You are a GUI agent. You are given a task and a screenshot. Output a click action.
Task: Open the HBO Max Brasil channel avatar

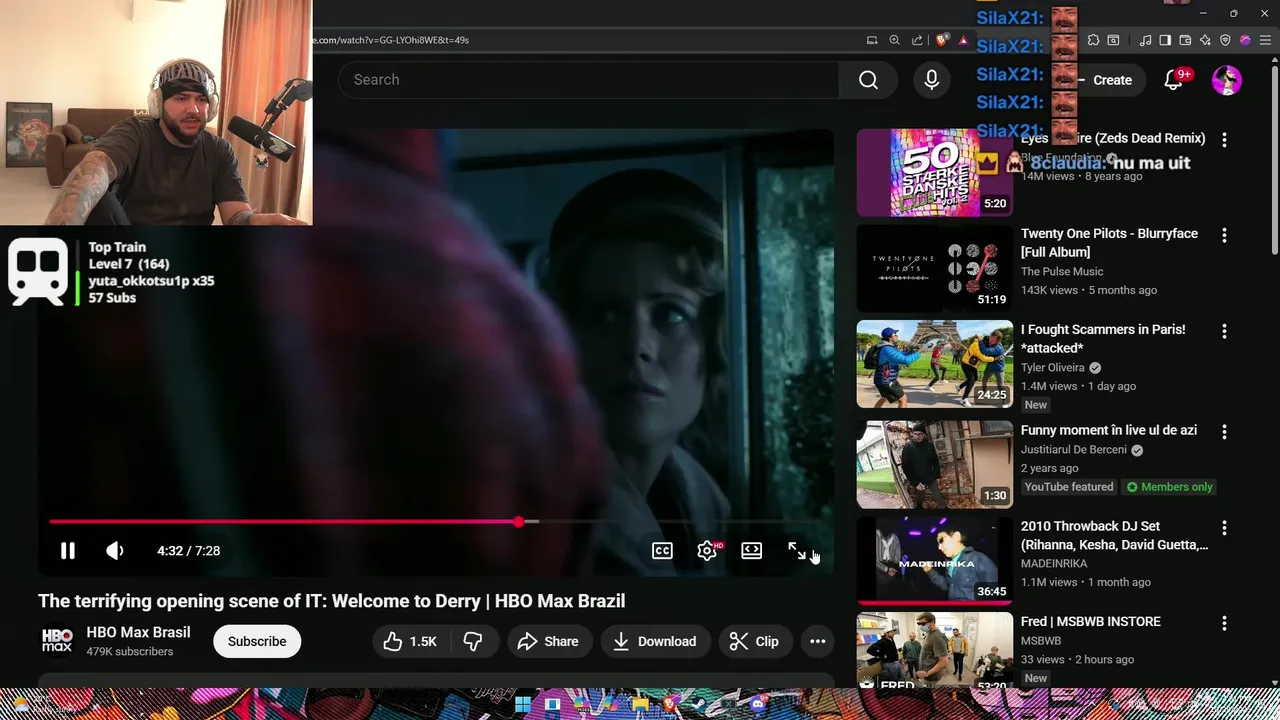pos(57,641)
